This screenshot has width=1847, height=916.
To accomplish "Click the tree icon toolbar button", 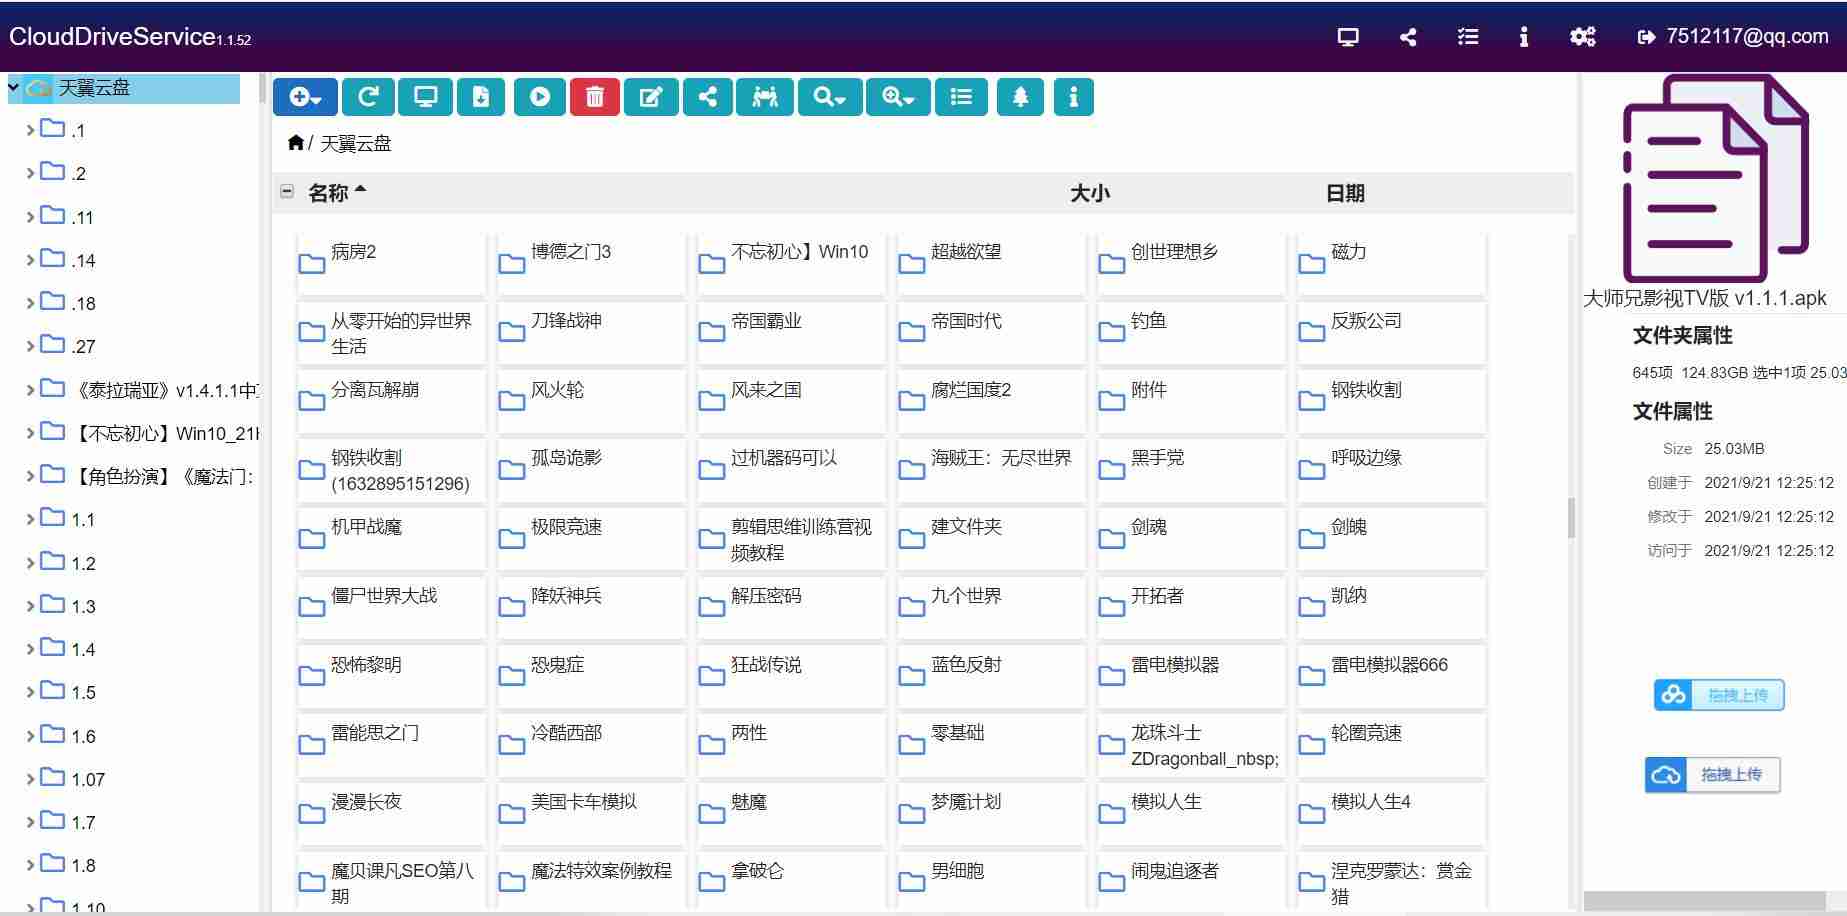I will (1020, 97).
